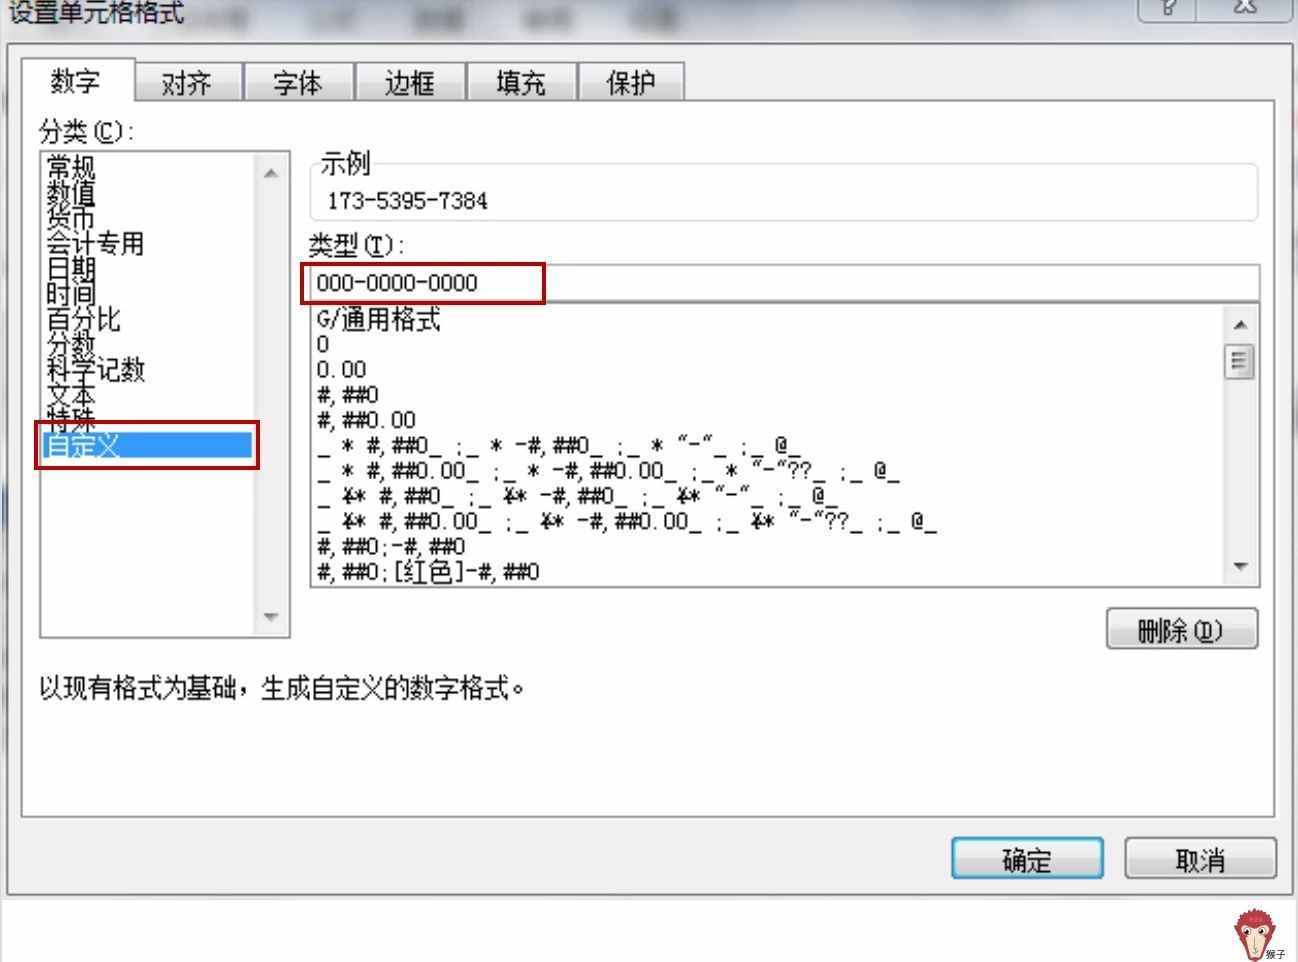Select 百分比 category
Screen dimensions: 1298x962
83,319
